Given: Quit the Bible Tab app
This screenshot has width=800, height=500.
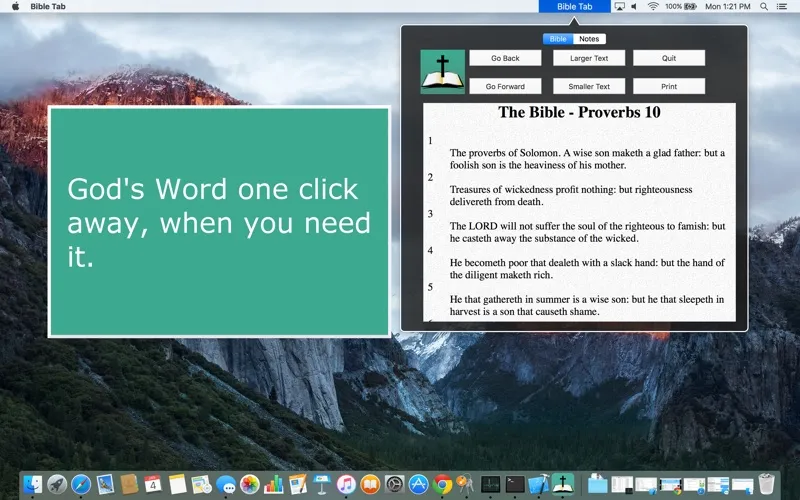Looking at the screenshot, I should pyautogui.click(x=669, y=58).
